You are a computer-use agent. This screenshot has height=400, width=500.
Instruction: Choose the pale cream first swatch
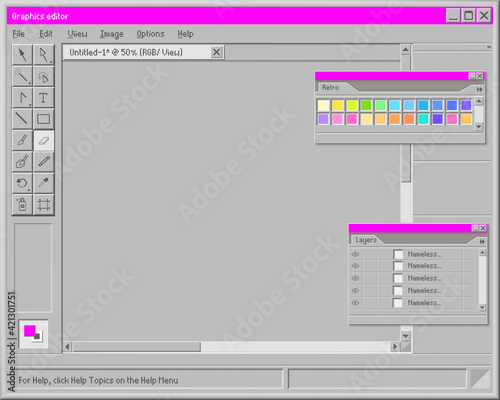pos(323,105)
